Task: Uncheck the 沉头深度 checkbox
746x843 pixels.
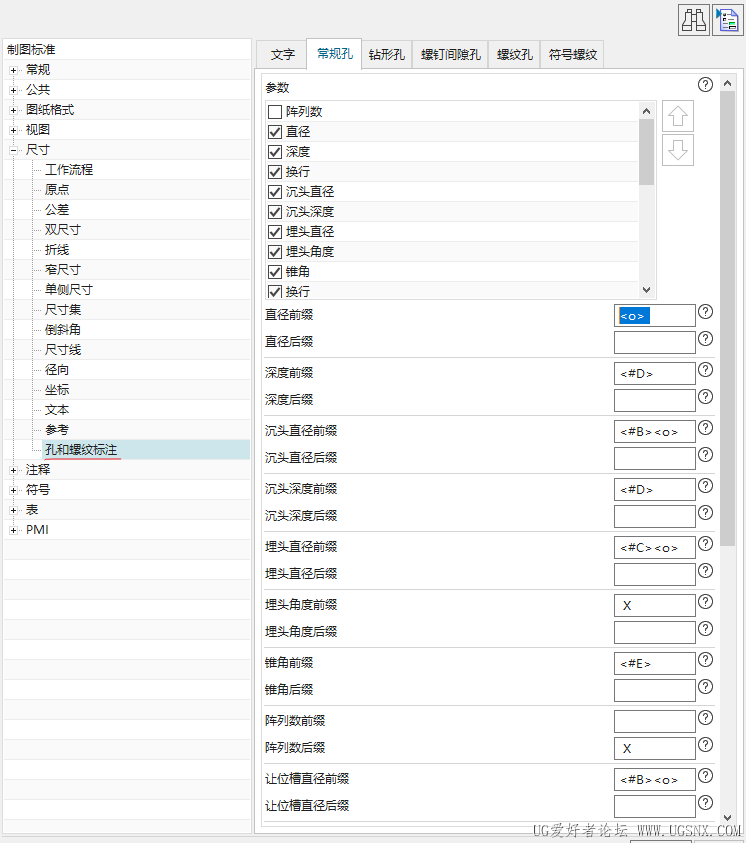Action: [x=275, y=212]
